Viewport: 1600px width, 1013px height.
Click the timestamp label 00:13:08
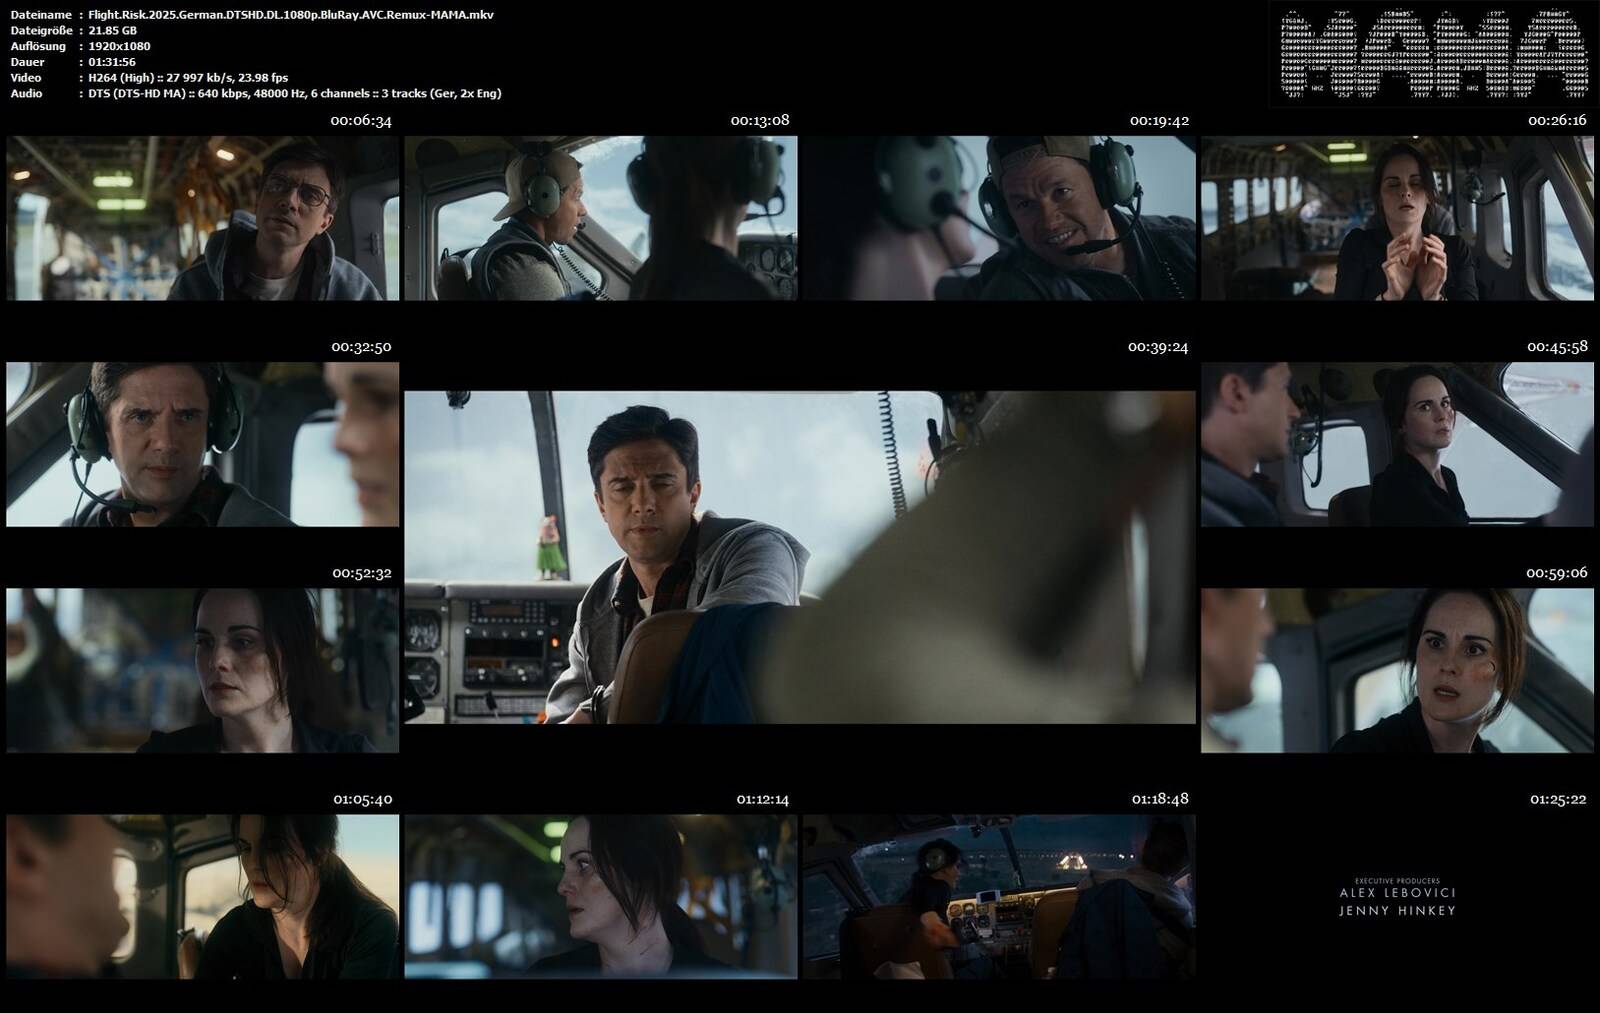(760, 120)
